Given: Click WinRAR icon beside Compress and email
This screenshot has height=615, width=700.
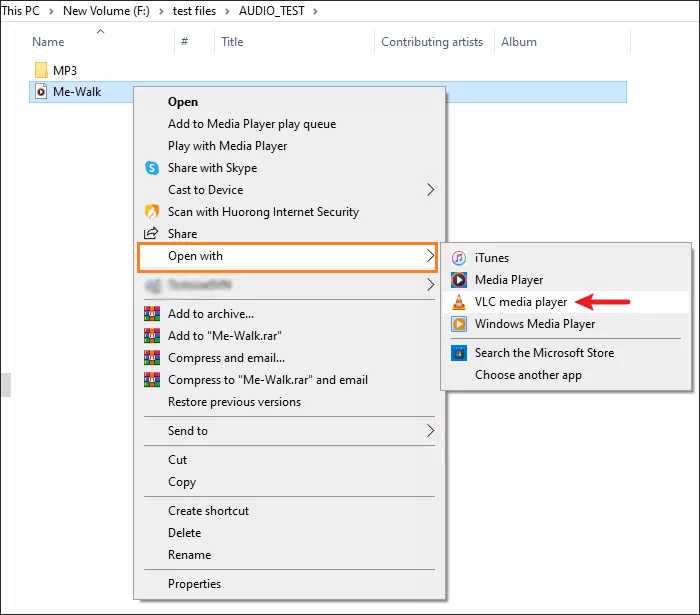Looking at the screenshot, I should pyautogui.click(x=152, y=357).
